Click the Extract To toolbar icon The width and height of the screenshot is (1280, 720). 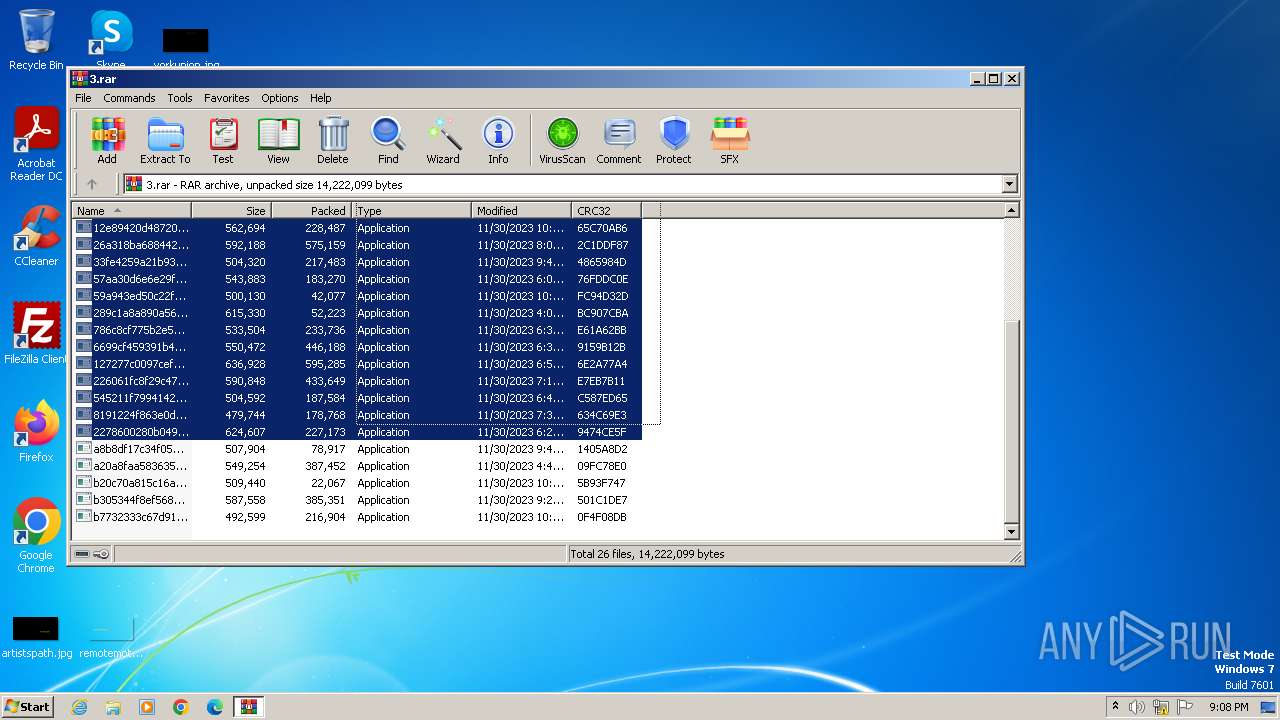click(165, 140)
